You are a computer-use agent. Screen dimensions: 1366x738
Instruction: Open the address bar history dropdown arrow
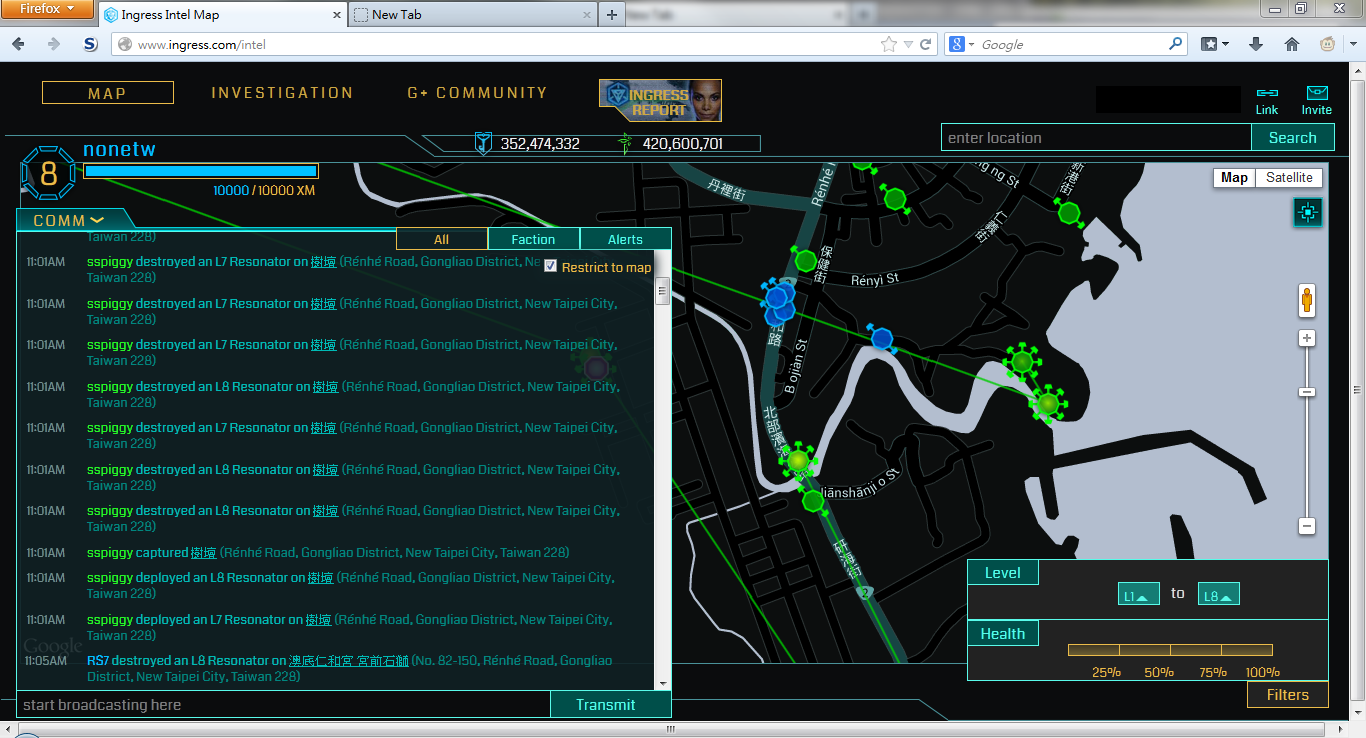908,44
